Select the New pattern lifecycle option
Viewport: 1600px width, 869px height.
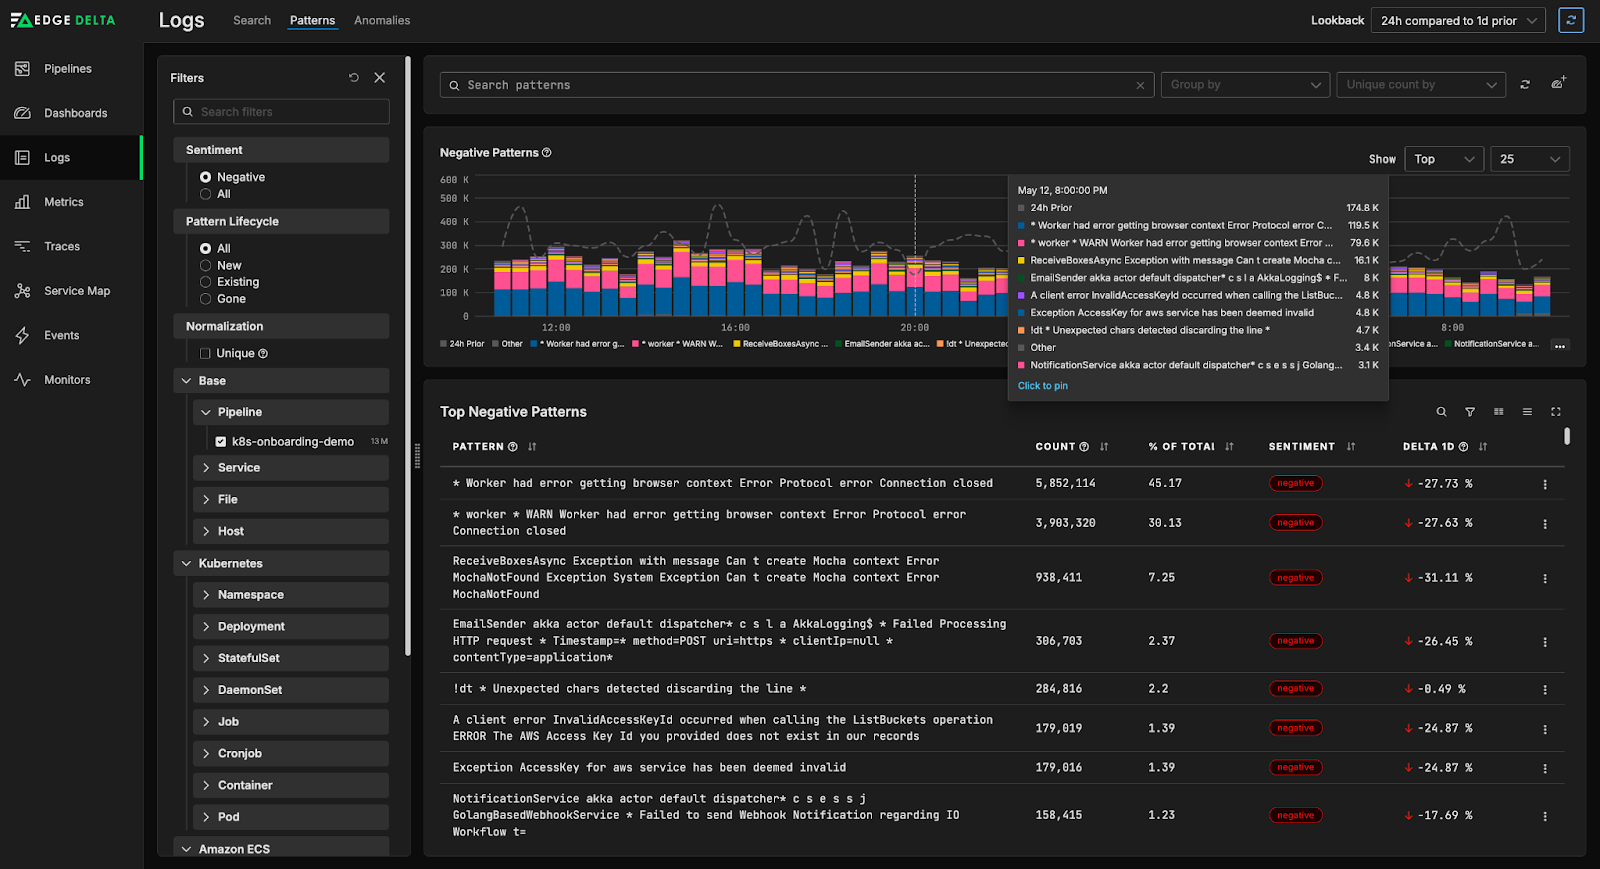[x=206, y=266]
